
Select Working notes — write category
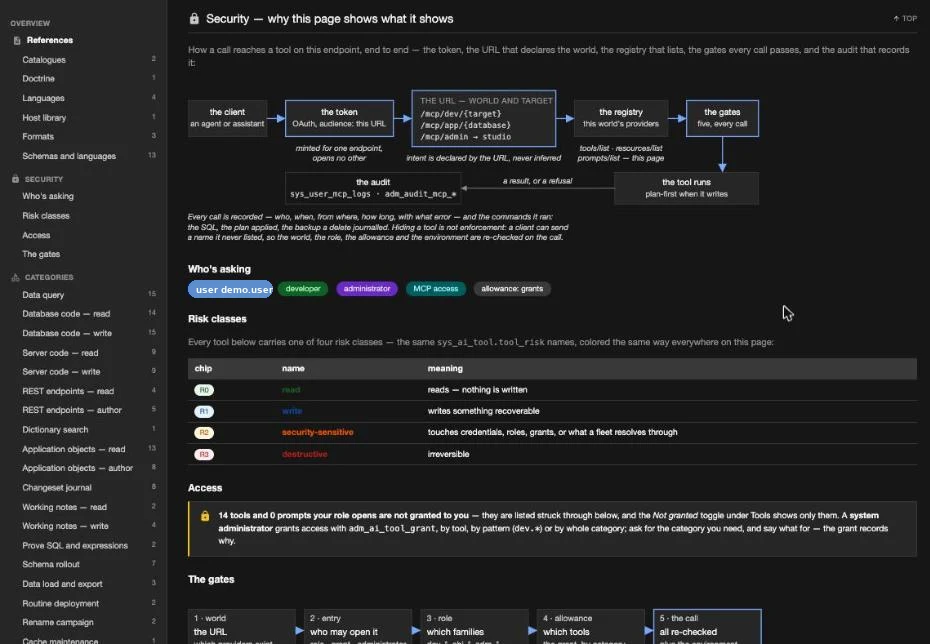point(65,526)
